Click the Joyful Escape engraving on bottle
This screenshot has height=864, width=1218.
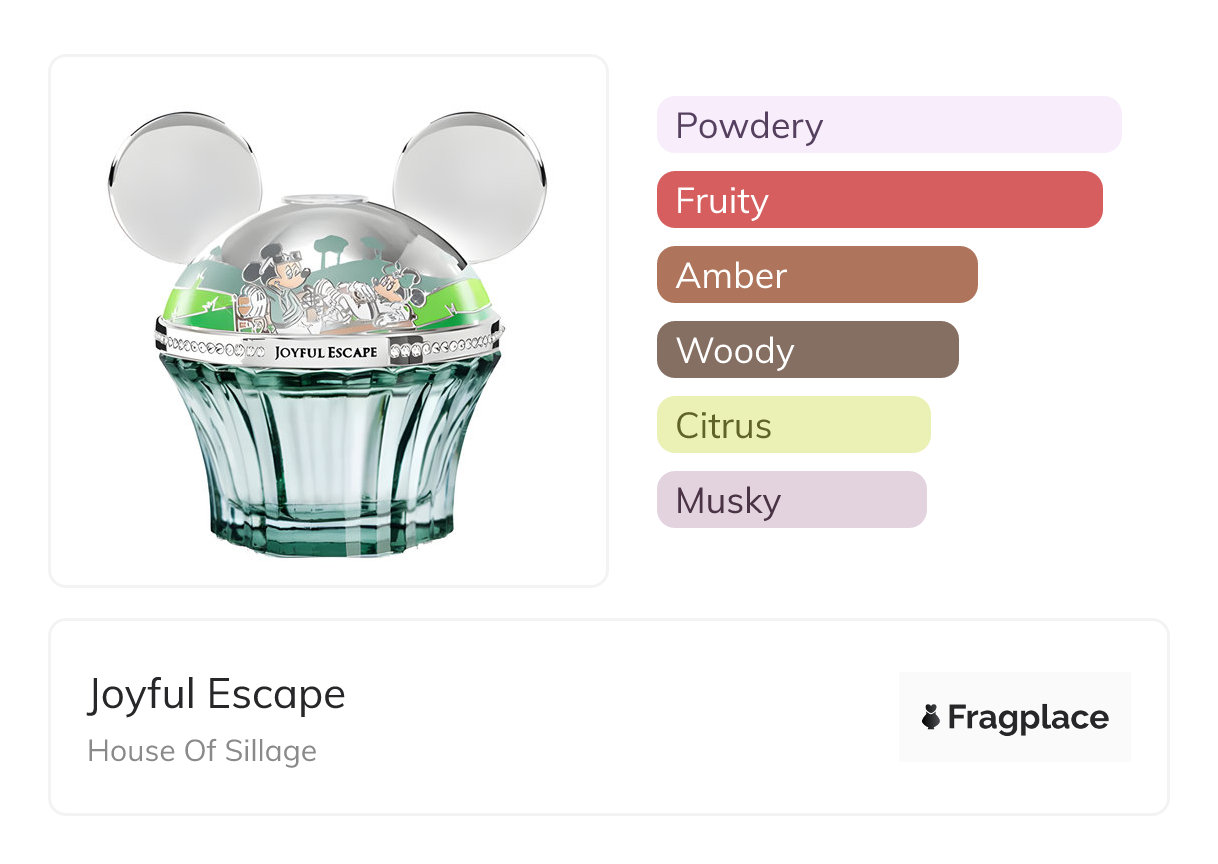coord(325,352)
